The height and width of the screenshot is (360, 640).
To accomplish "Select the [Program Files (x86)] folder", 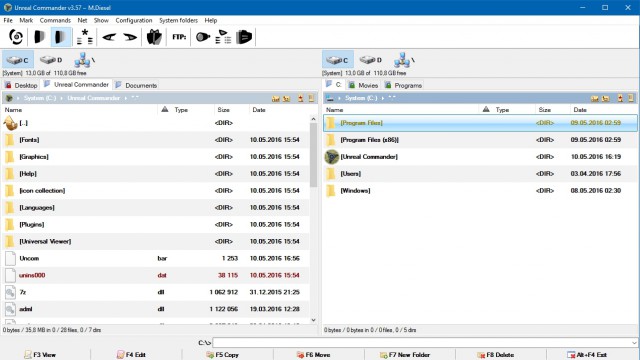I will 480,140.
